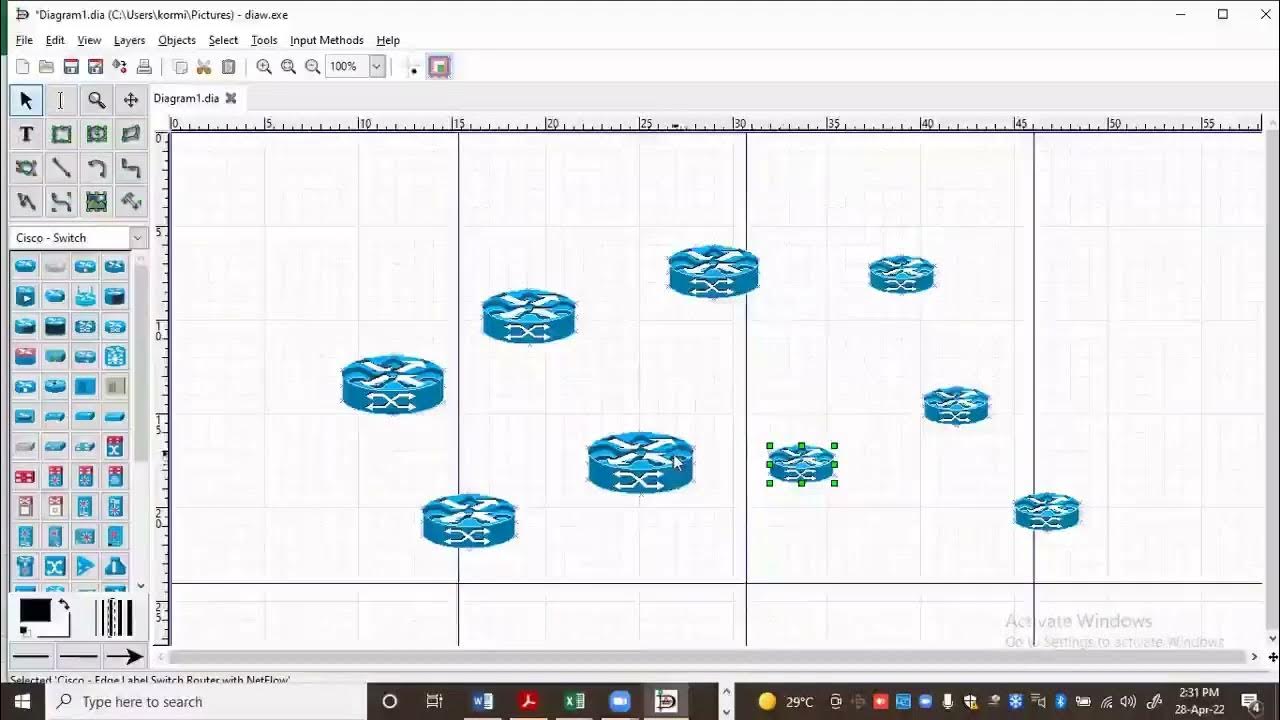Open the line end arrow style selector
This screenshot has height=720, width=1280.
(x=124, y=656)
